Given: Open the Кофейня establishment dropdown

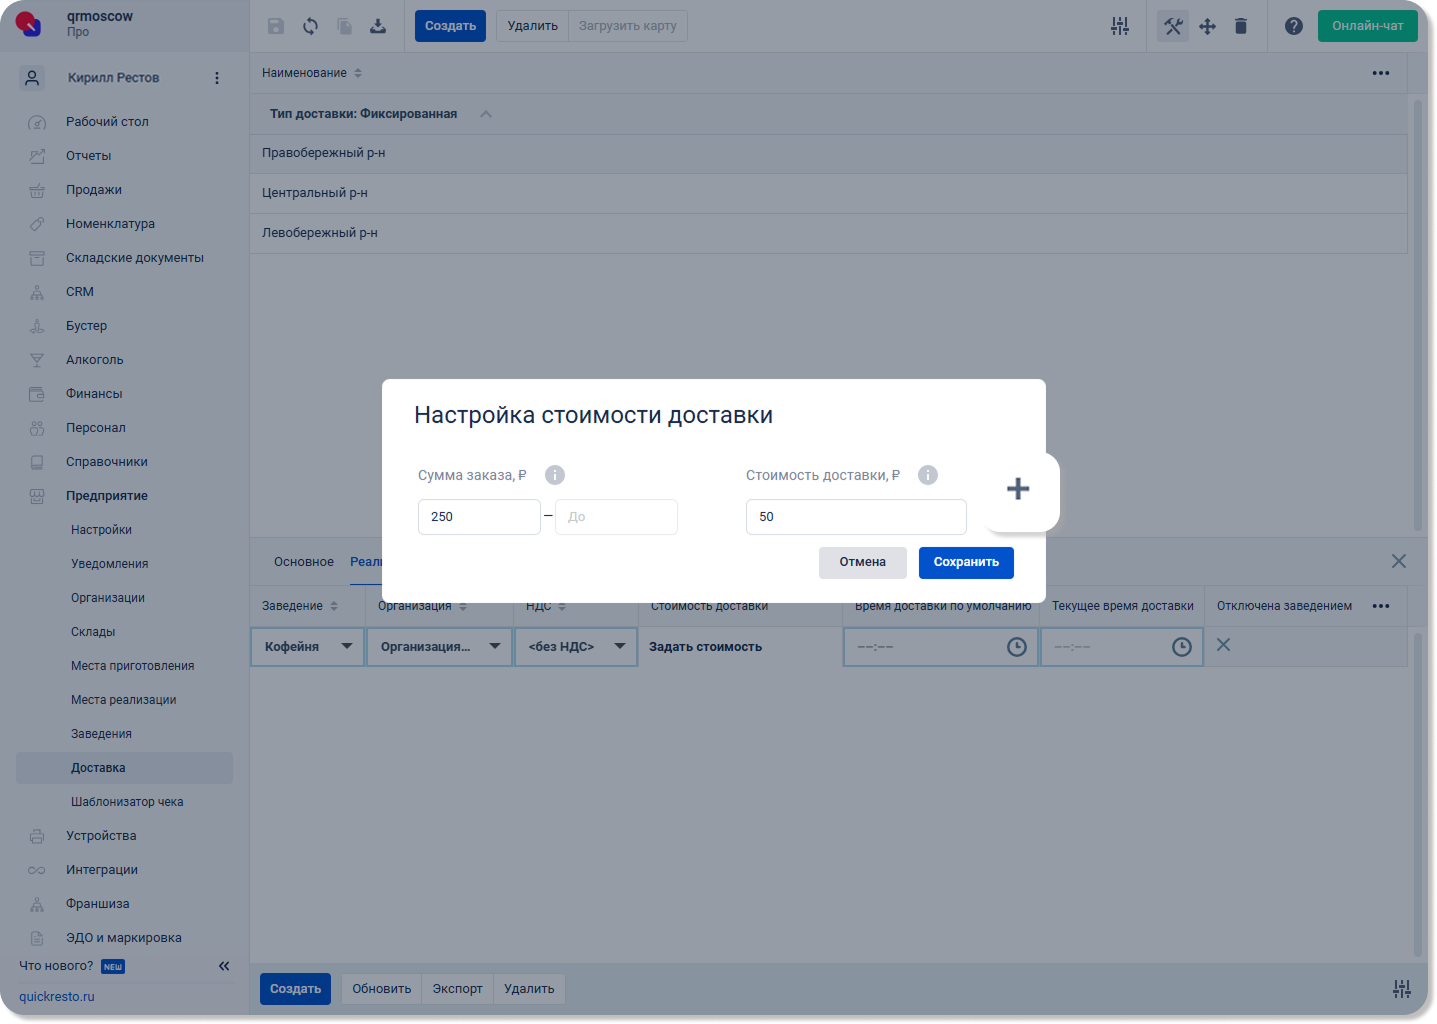Looking at the screenshot, I should pyautogui.click(x=308, y=647).
